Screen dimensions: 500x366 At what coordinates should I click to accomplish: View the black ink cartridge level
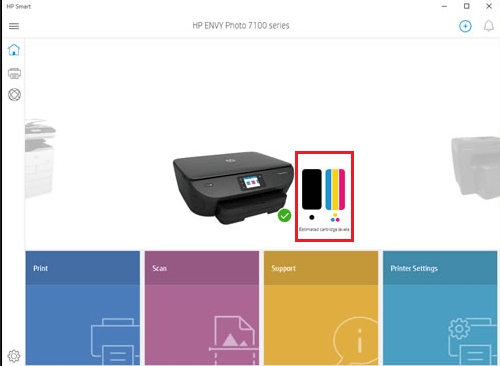click(x=312, y=189)
